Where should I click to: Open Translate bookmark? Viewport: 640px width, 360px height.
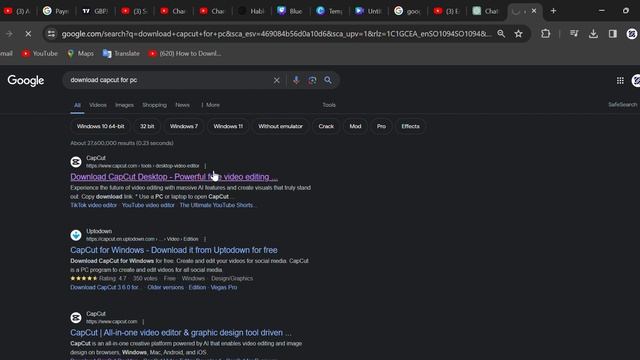(x=121, y=53)
